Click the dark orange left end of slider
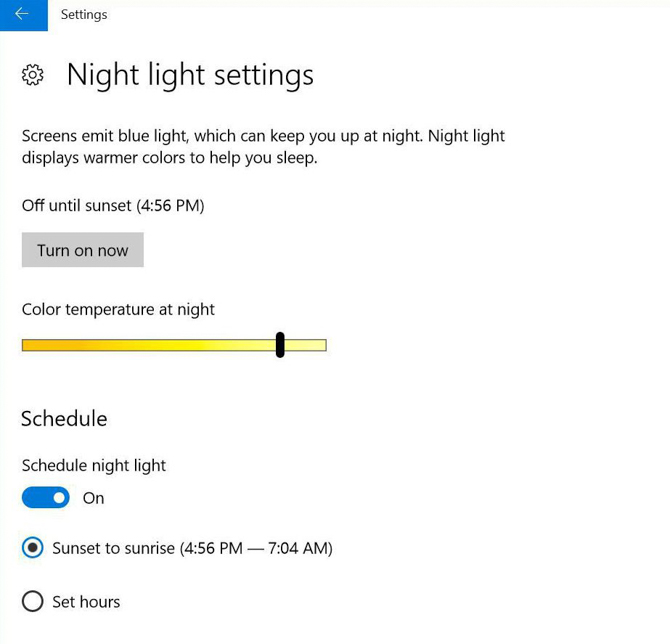This screenshot has width=670, height=644. click(x=30, y=346)
